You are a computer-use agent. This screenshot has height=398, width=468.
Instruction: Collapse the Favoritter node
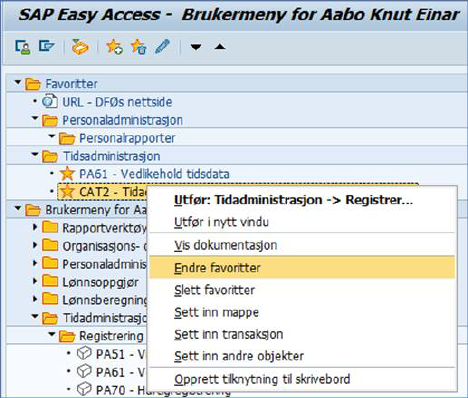pyautogui.click(x=18, y=82)
